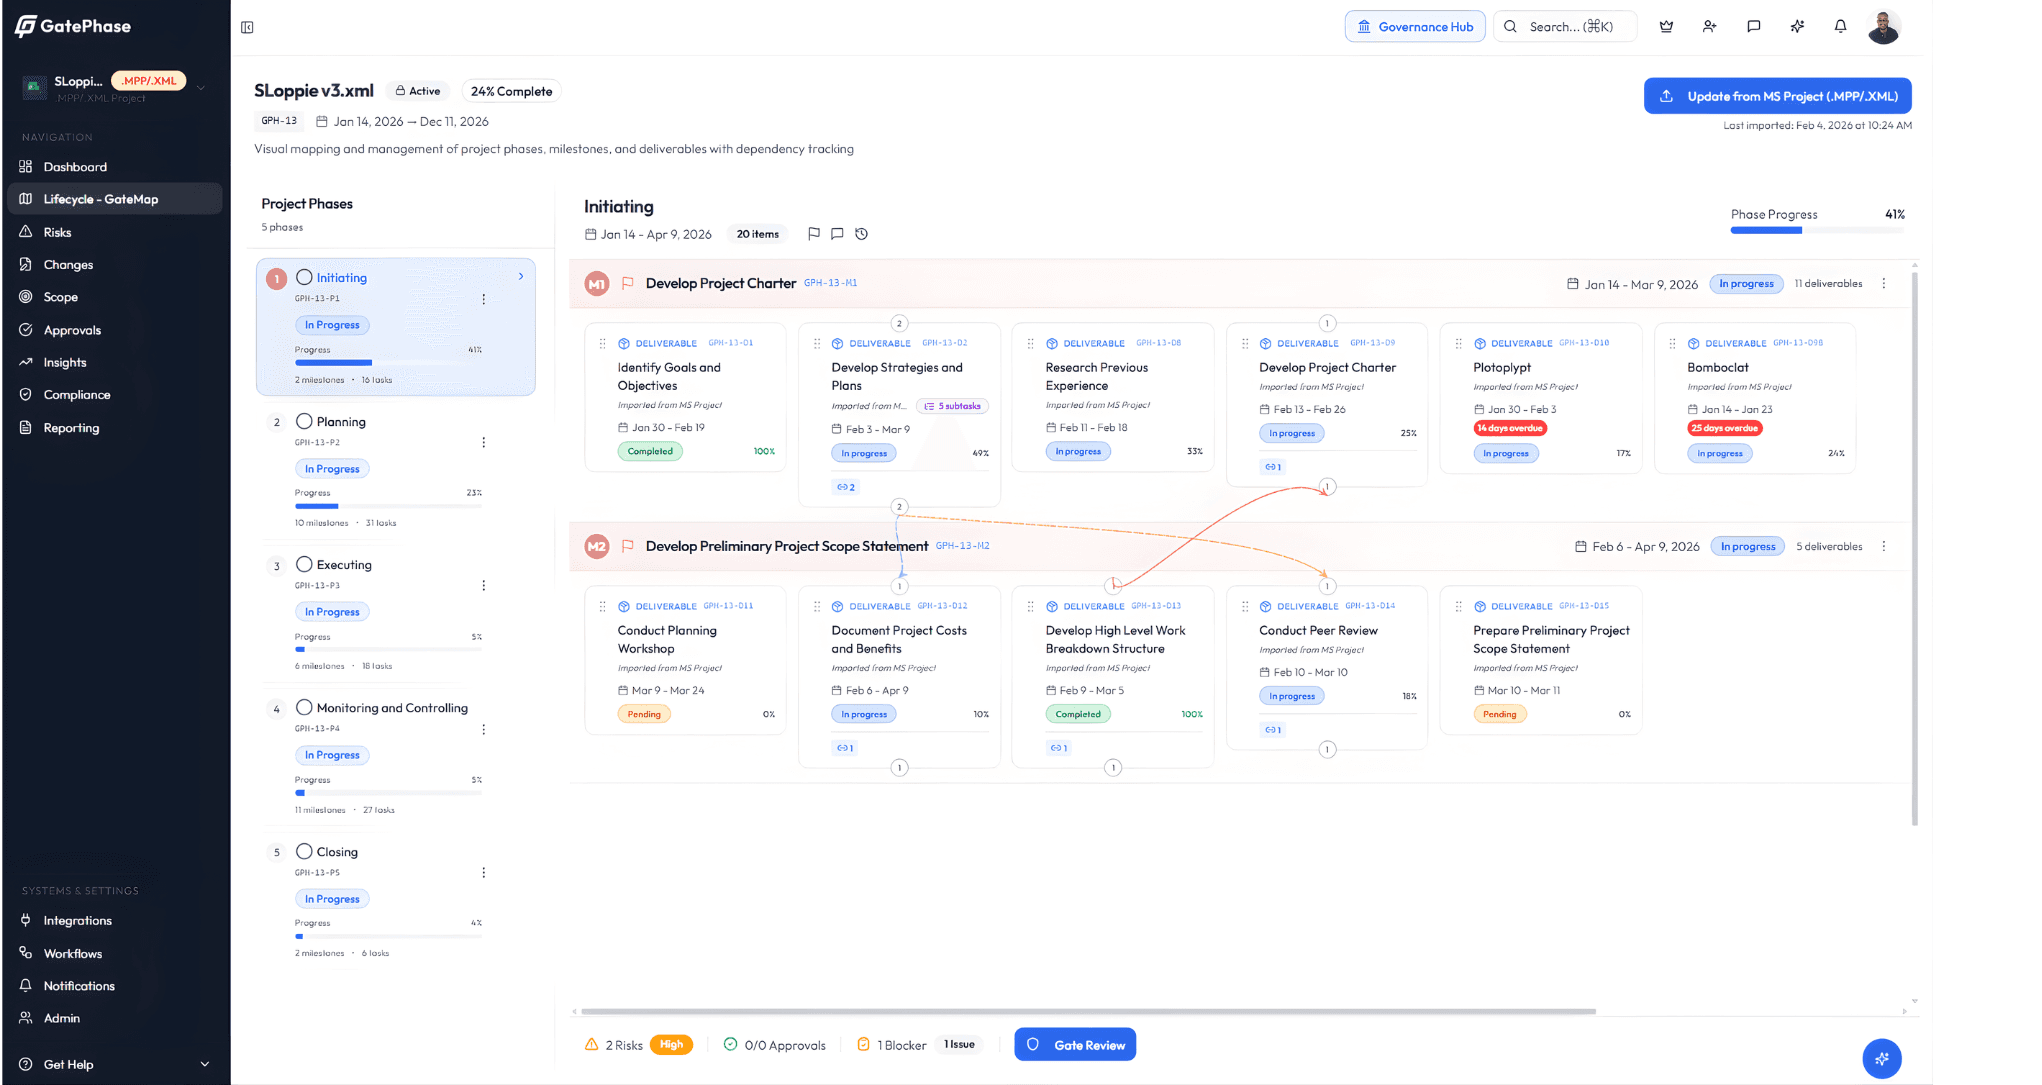Screen dimensions: 2042x1085
Task: Open Risks in the navigation sidebar
Action: click(57, 232)
